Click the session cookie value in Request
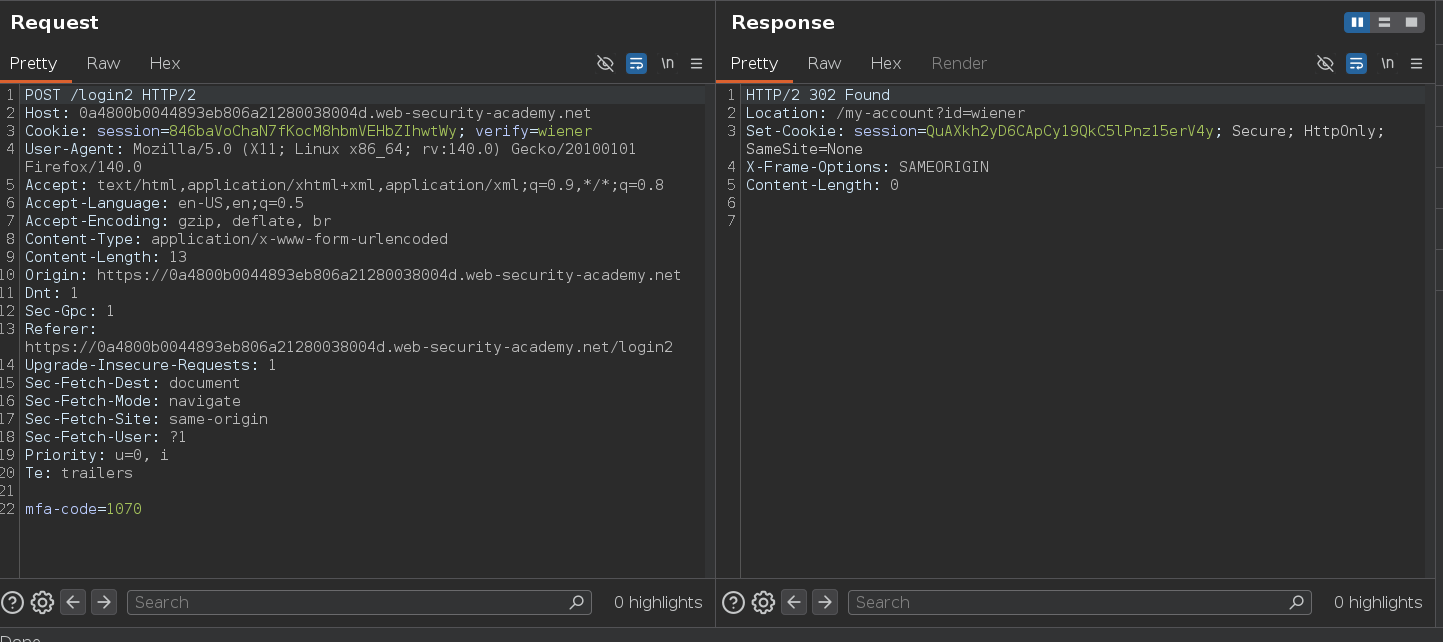Viewport: 1443px width, 642px height. (312, 131)
